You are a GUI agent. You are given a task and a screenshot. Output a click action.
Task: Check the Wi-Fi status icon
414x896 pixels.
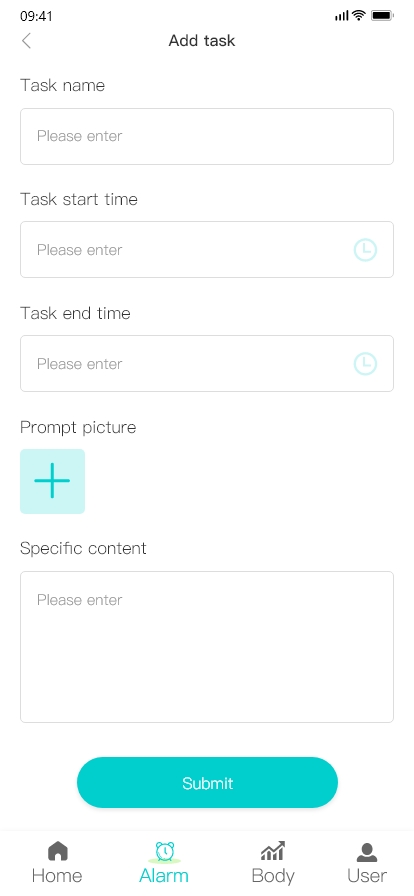point(359,15)
